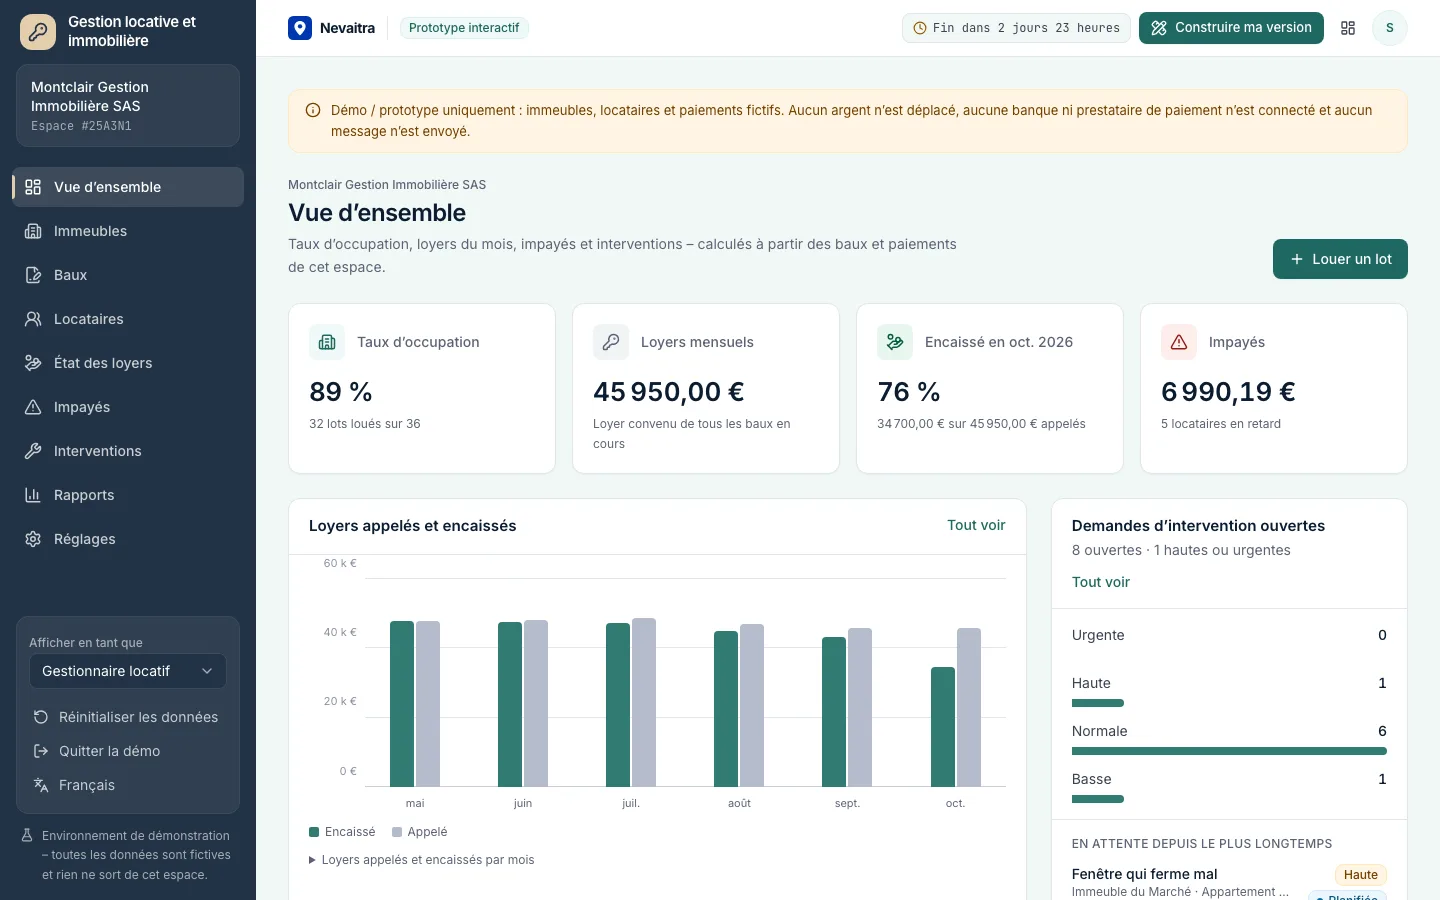Click the green Encaissé legend swatch
The image size is (1440, 900).
(314, 832)
